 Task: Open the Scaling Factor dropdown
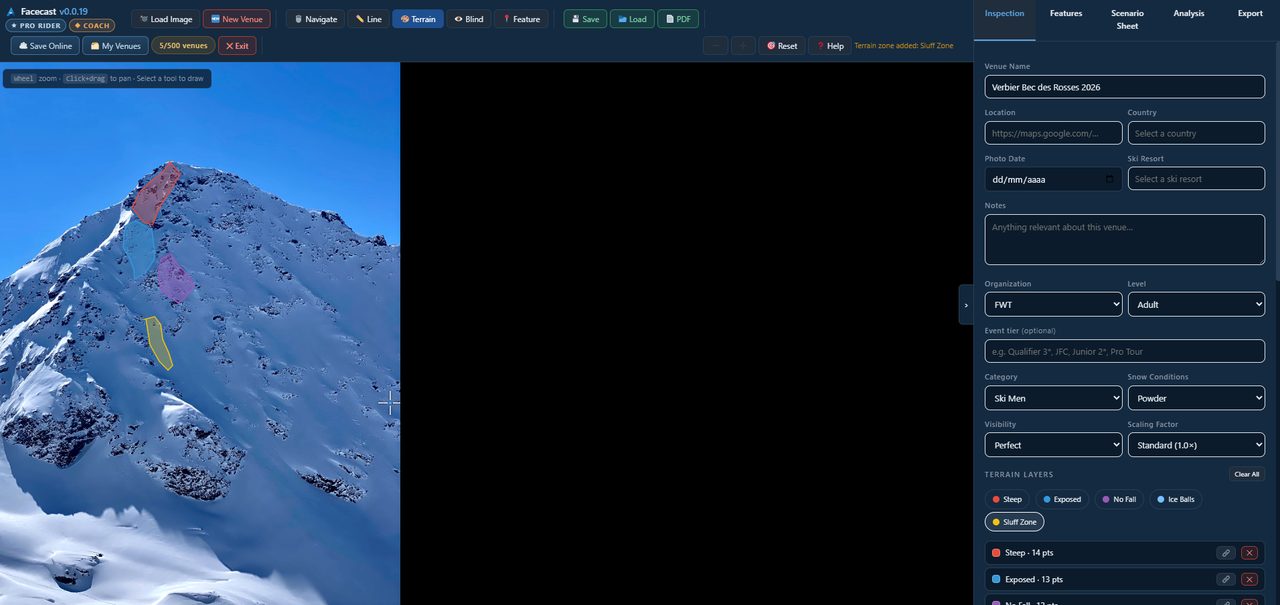(1196, 445)
